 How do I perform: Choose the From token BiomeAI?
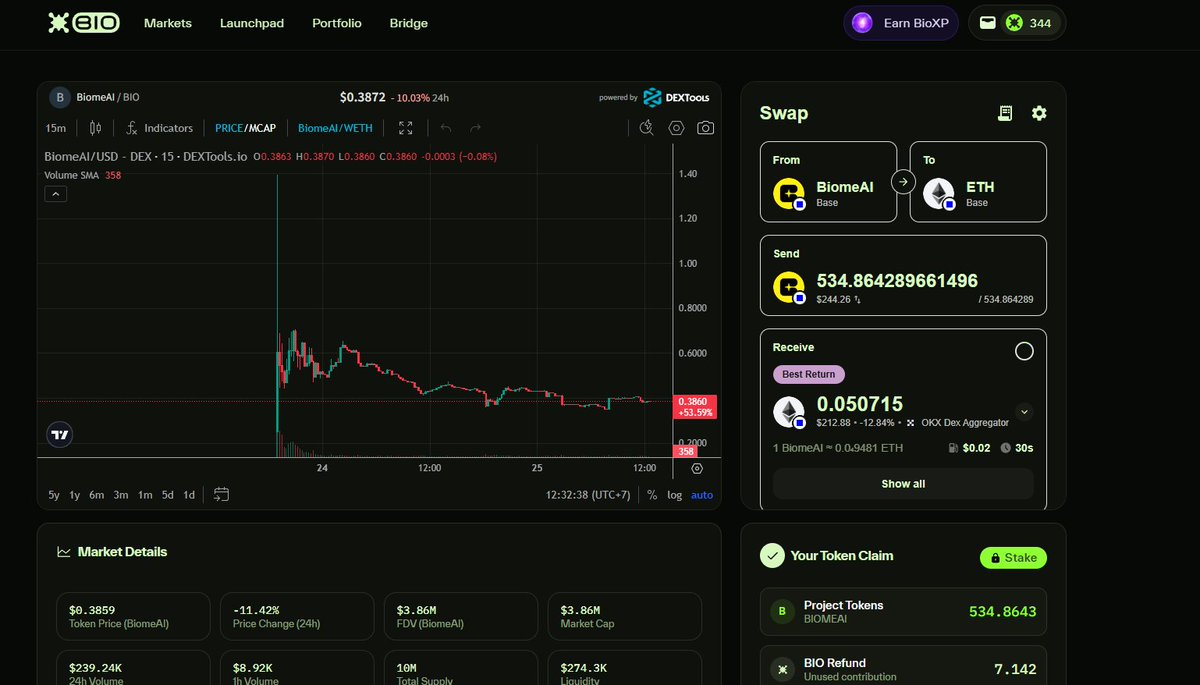829,182
